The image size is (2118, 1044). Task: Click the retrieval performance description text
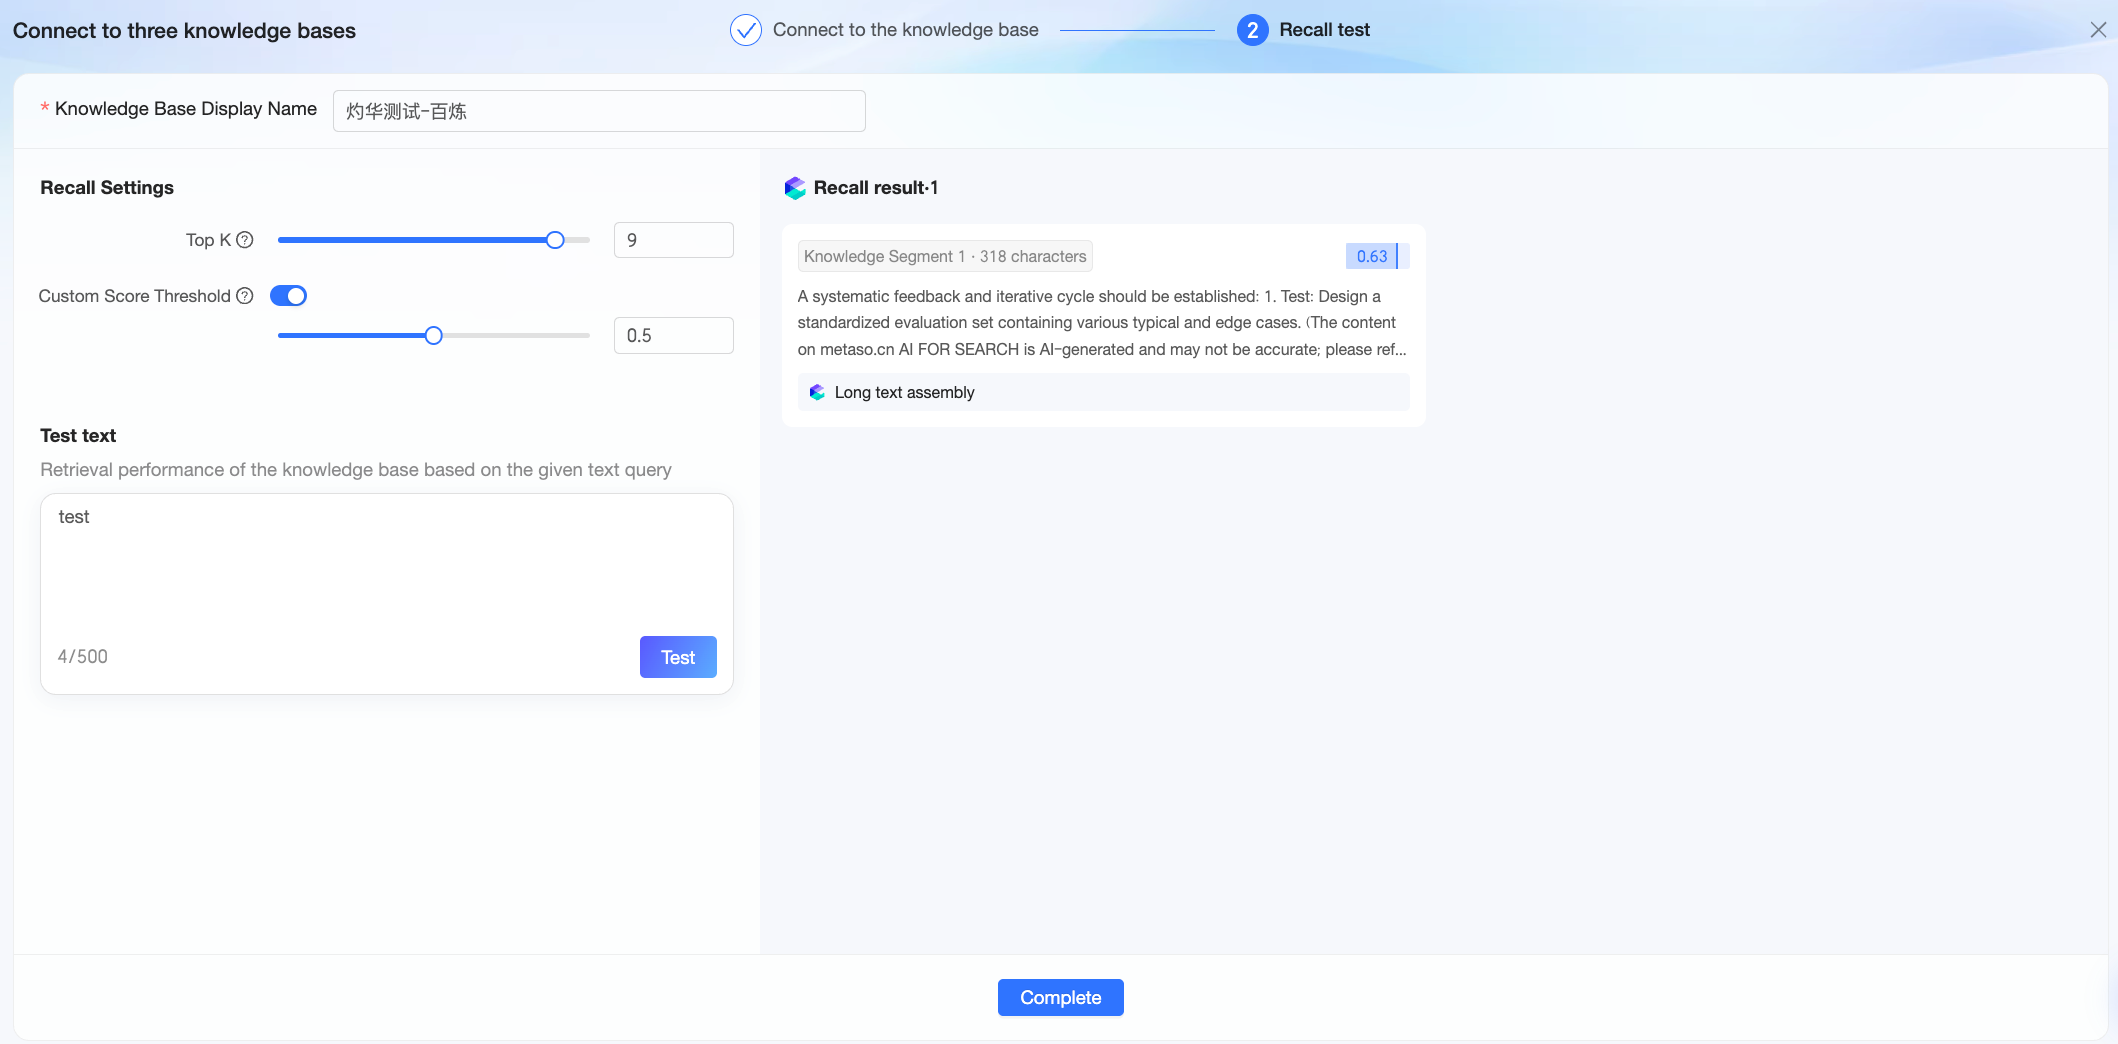click(356, 470)
